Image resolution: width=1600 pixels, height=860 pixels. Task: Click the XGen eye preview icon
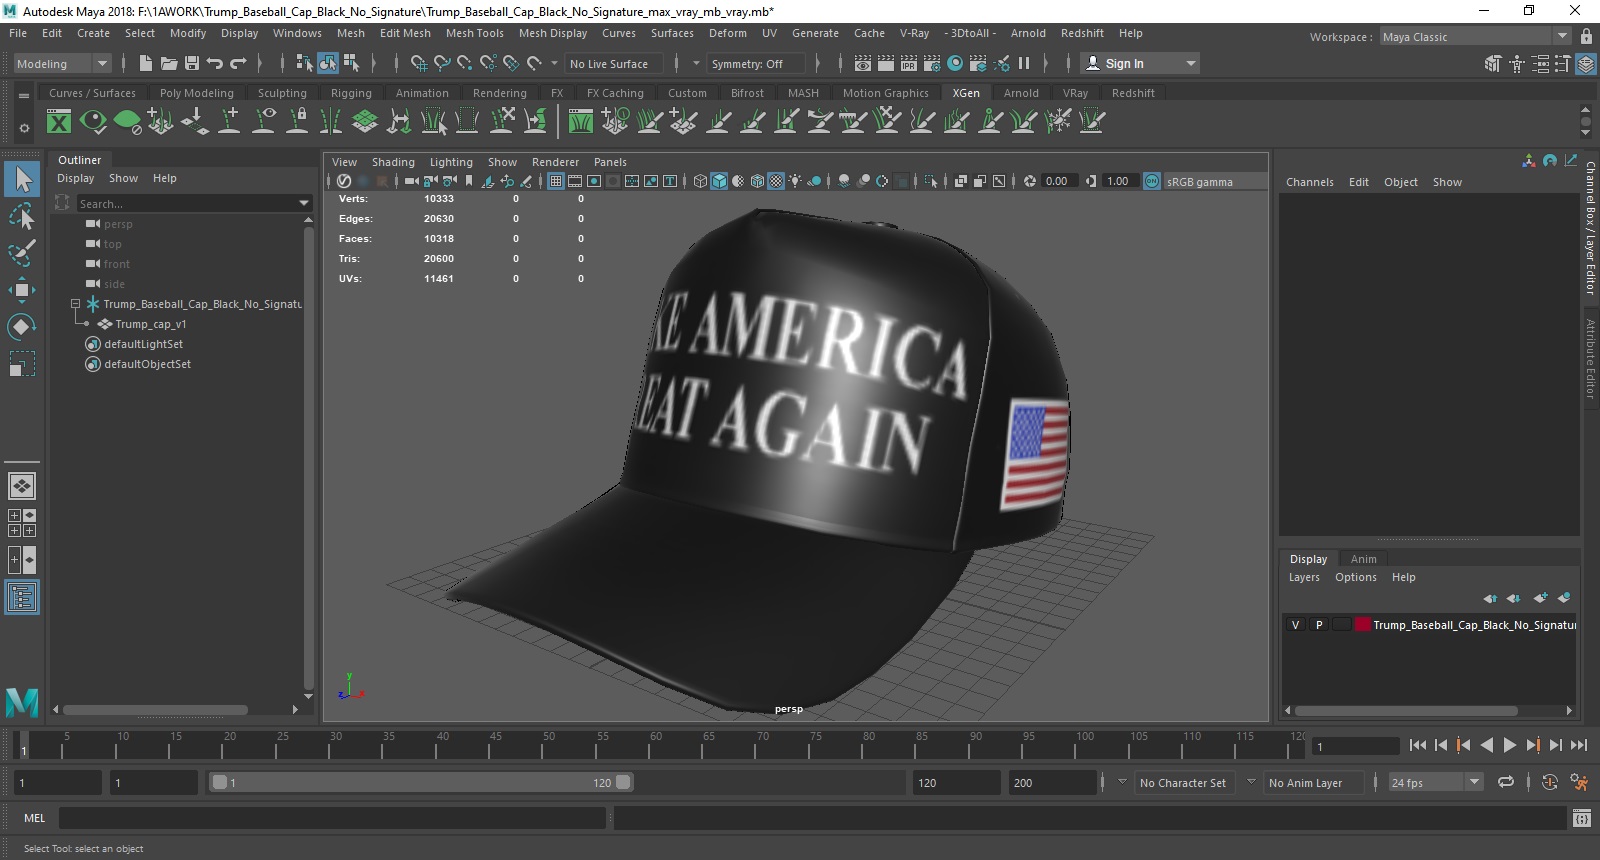(93, 122)
